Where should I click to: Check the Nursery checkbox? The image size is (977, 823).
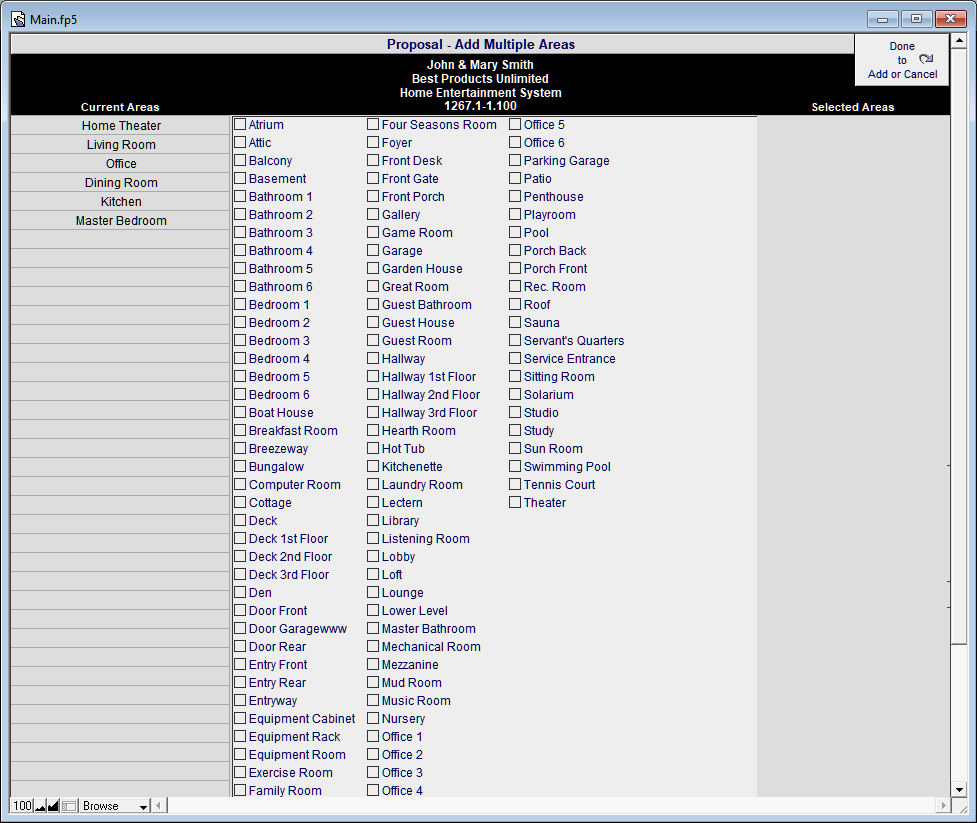click(x=373, y=718)
